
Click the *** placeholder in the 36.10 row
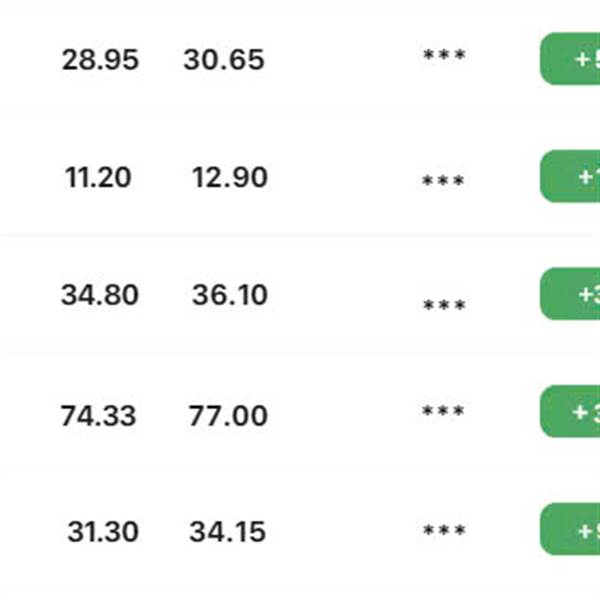(444, 306)
